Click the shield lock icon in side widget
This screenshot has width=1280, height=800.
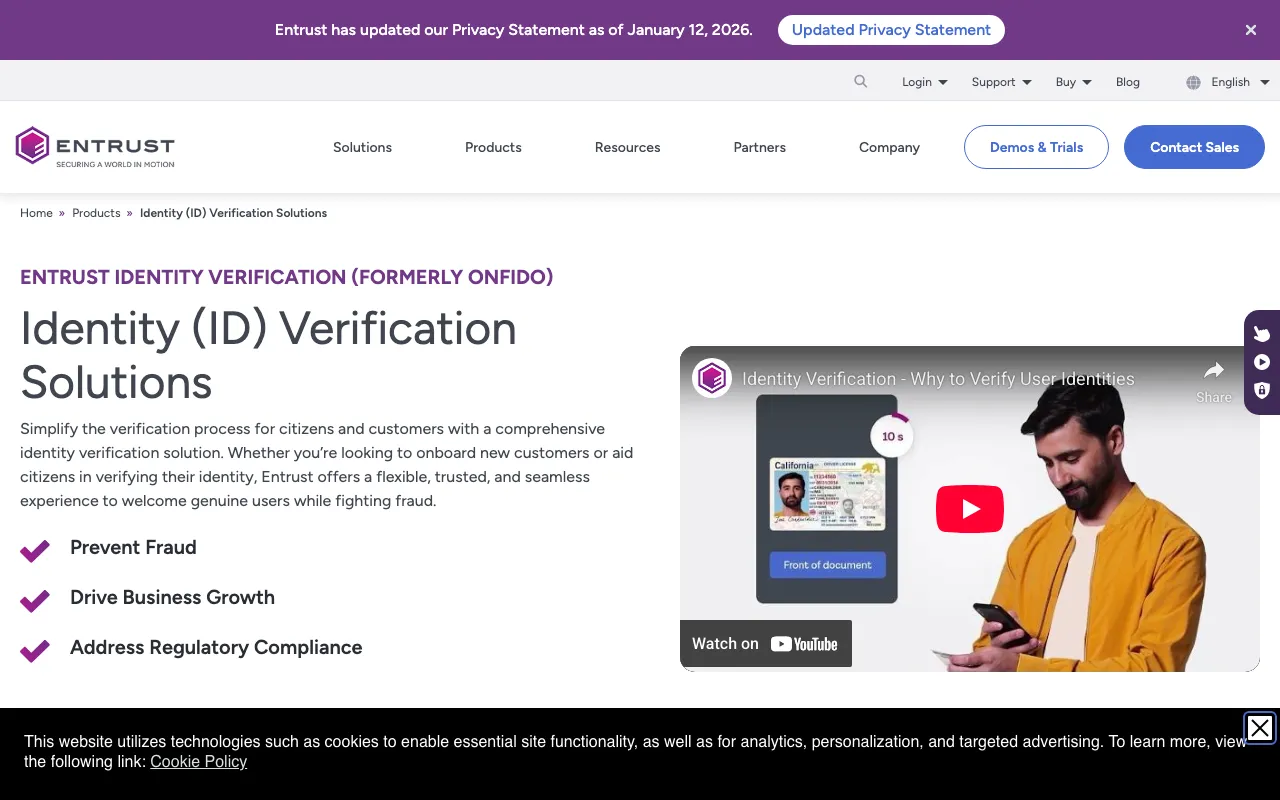click(x=1262, y=390)
